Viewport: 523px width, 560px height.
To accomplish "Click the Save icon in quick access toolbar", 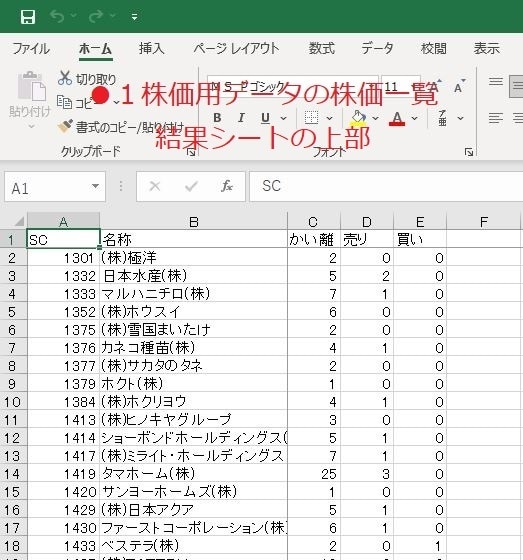I will tap(28, 16).
